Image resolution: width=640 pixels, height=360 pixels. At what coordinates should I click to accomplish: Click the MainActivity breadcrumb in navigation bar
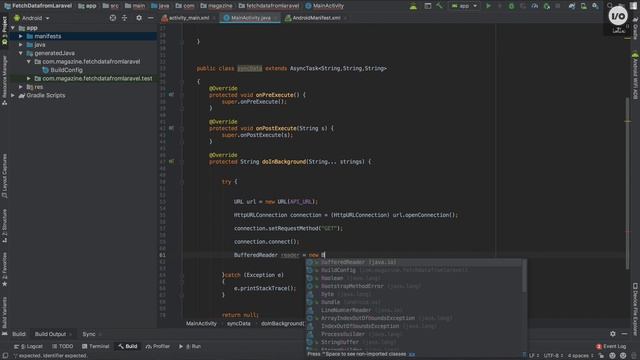tap(324, 6)
